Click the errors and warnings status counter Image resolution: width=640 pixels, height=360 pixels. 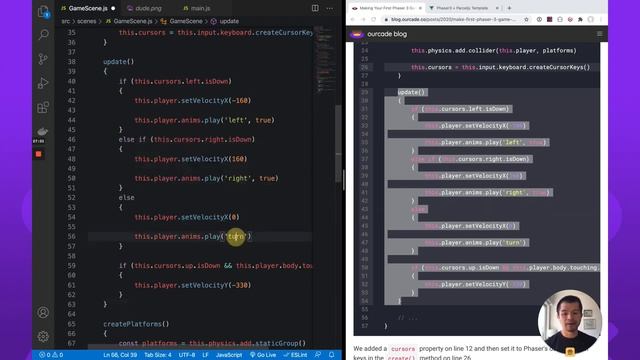pos(51,355)
